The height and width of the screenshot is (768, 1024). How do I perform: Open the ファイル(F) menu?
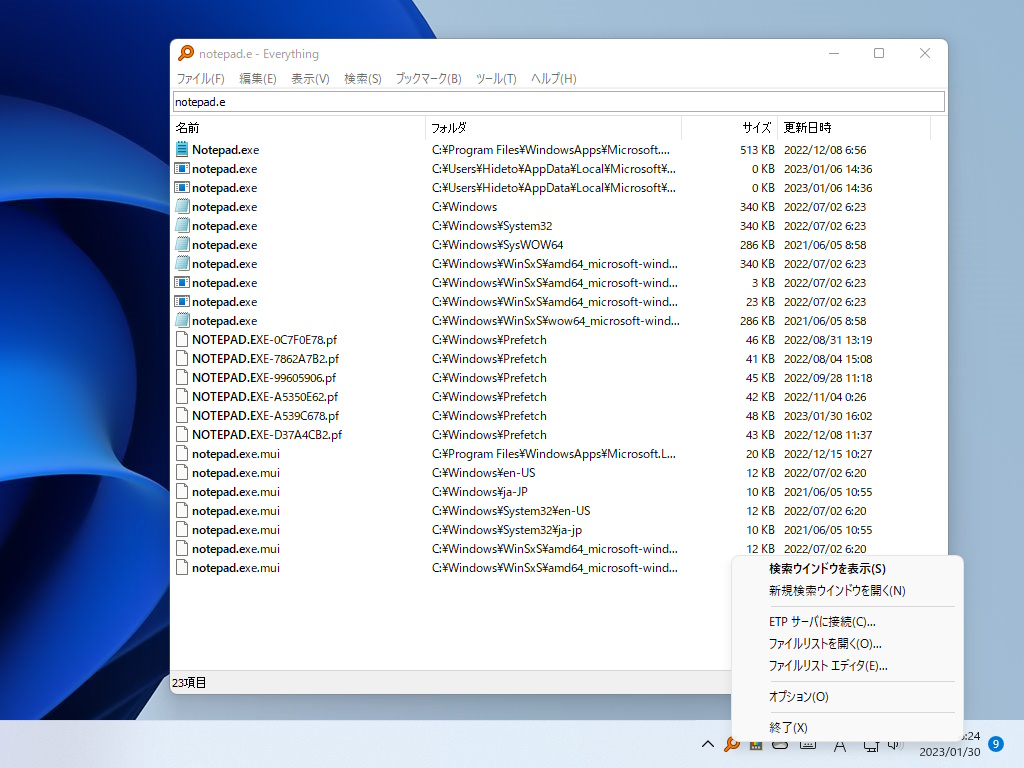200,78
